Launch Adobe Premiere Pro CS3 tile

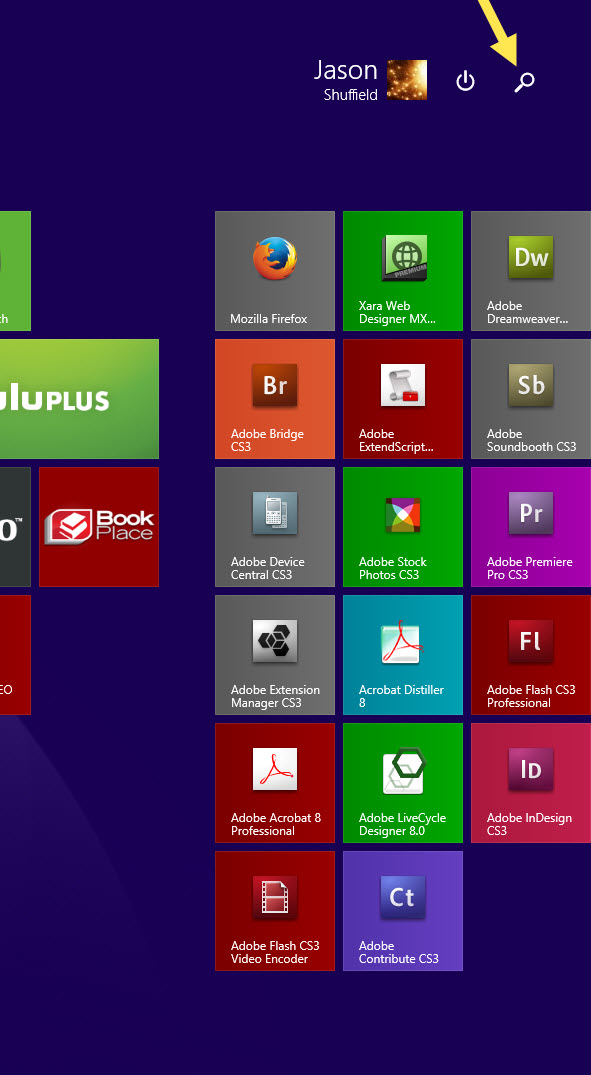tap(531, 527)
